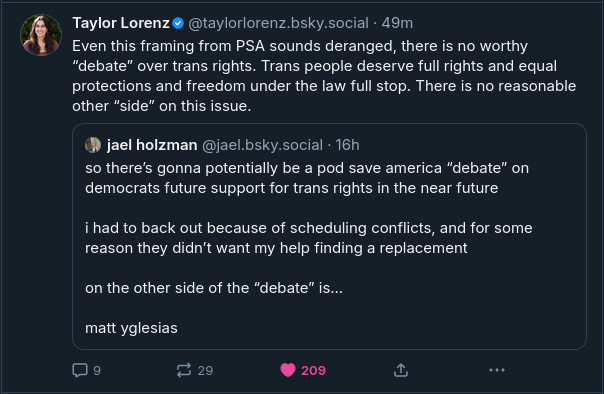604x394 pixels.
Task: Unlike the post via pink heart icon
Action: (288, 370)
